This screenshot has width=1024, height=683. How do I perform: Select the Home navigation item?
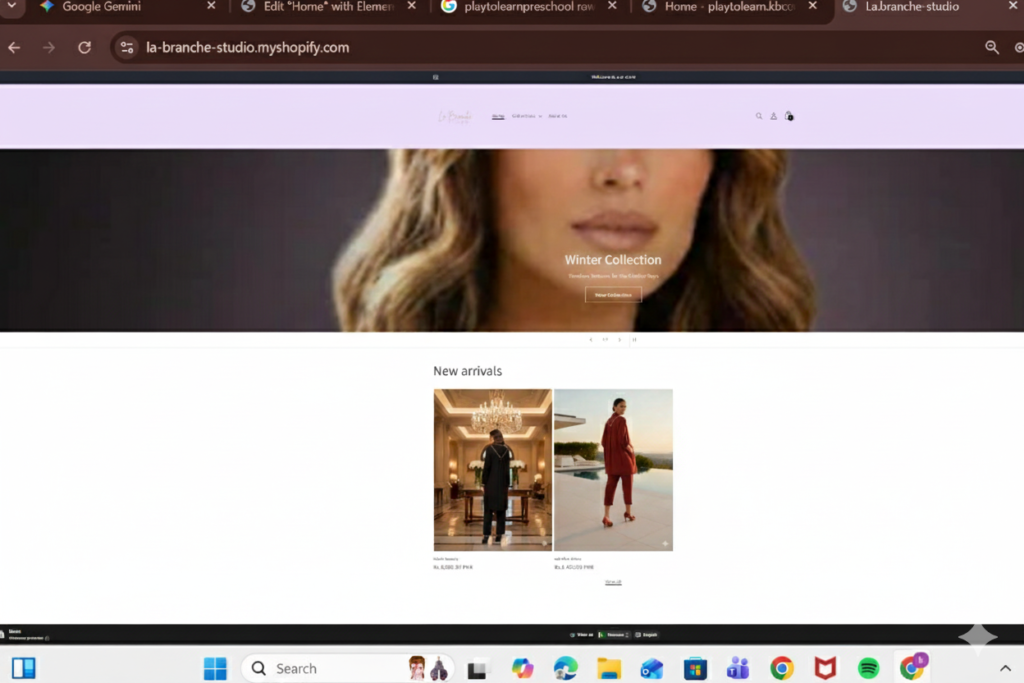click(x=498, y=116)
